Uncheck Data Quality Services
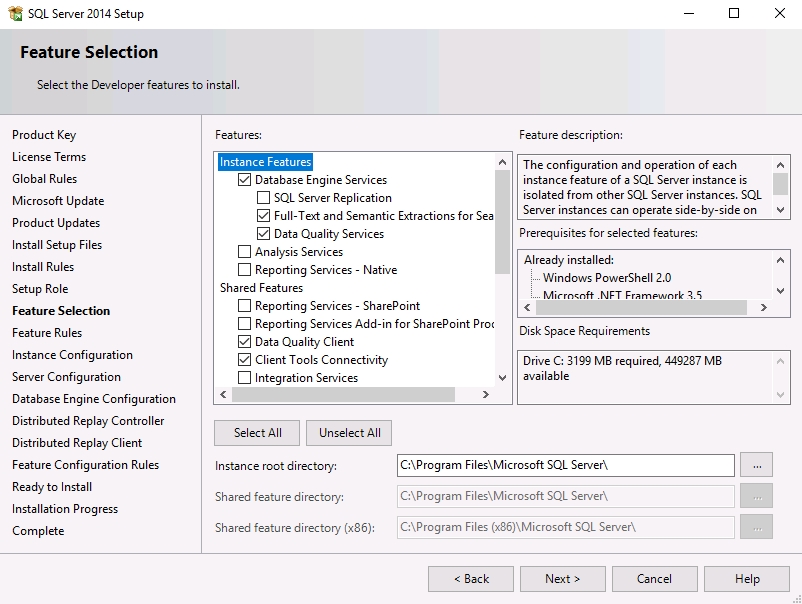Screen dimensions: 802x604 pyautogui.click(x=263, y=233)
